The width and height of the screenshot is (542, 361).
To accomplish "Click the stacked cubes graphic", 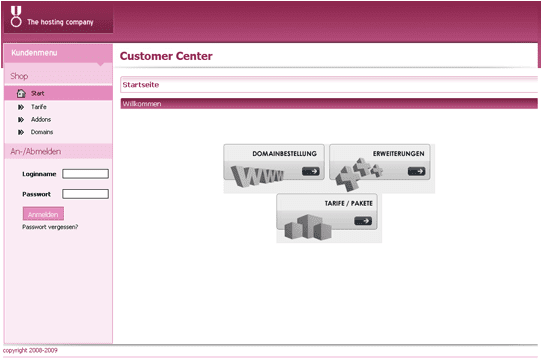I will point(308,227).
